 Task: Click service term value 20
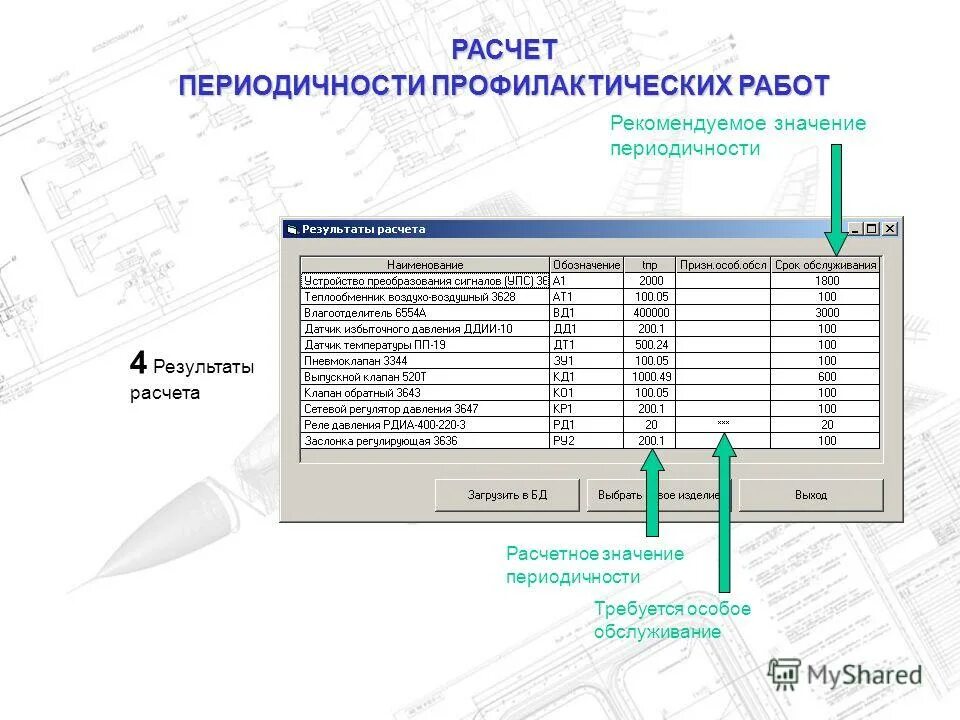pos(825,424)
